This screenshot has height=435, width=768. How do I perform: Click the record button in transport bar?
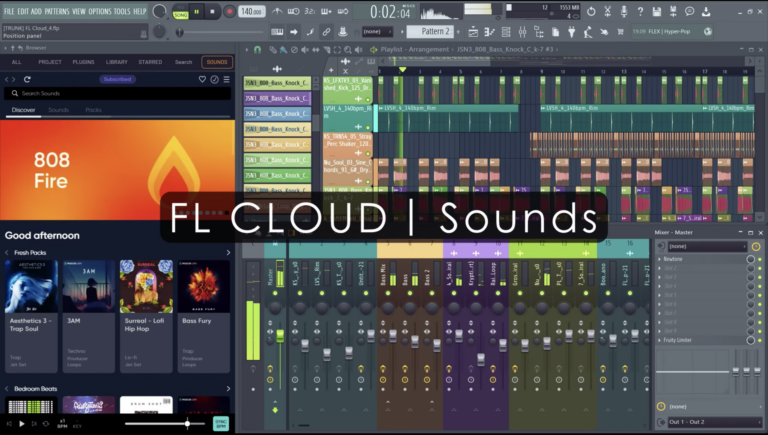click(229, 12)
